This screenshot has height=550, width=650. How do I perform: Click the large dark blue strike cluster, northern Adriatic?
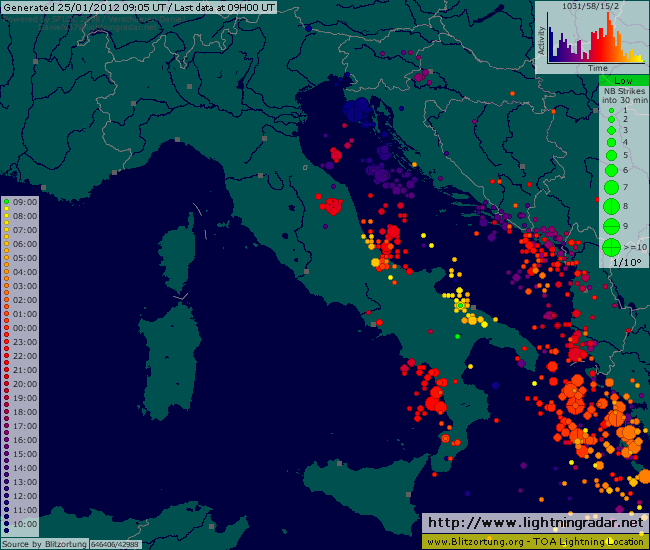coord(356,110)
